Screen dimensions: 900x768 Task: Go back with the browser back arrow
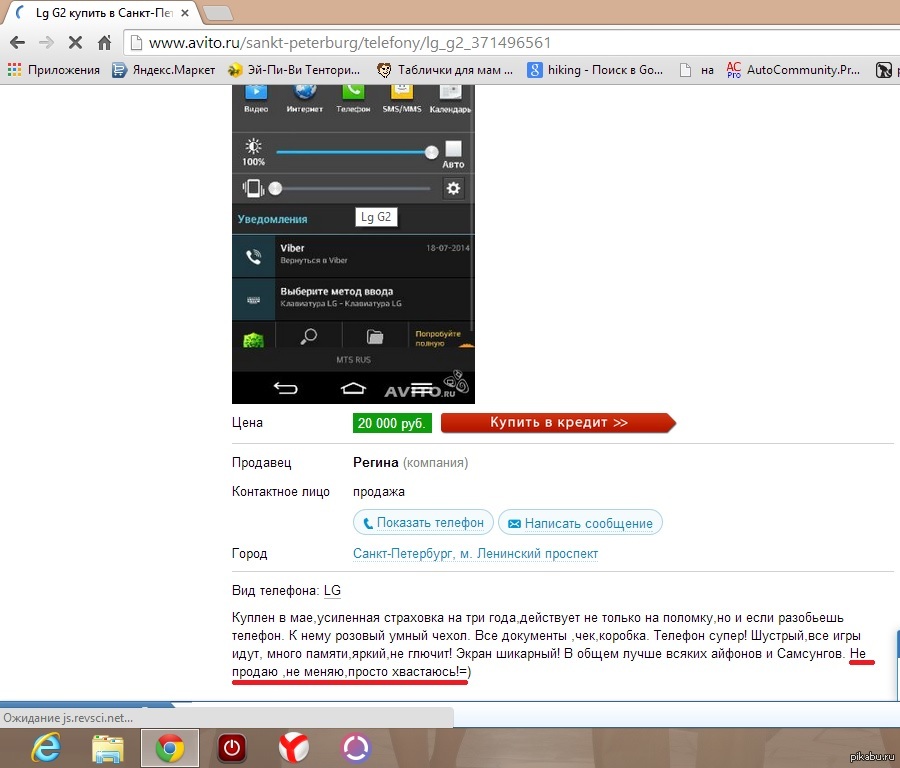tap(18, 42)
